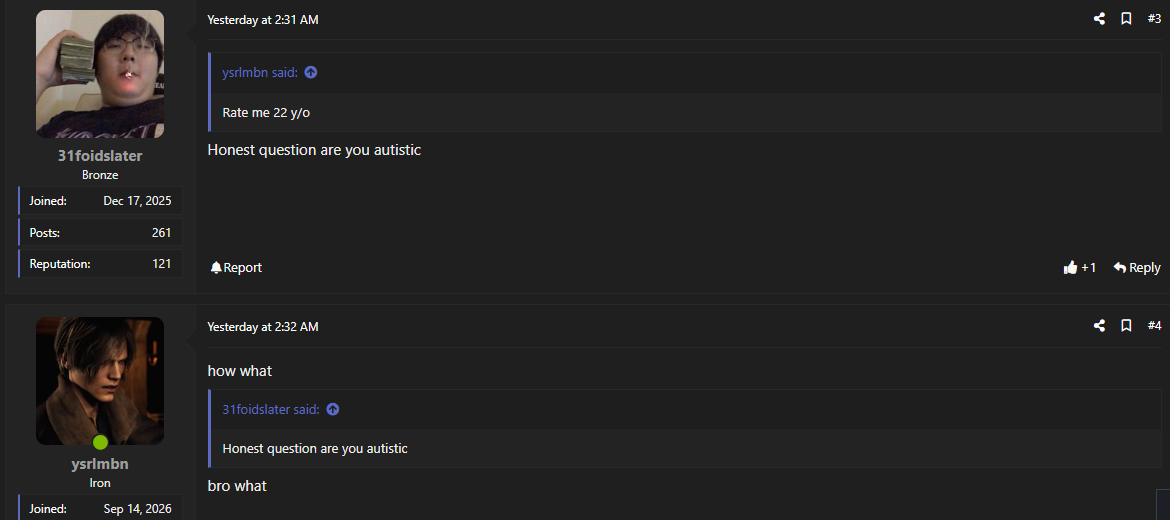The width and height of the screenshot is (1170, 520).
Task: Click the 'ysrlmbn said:' quote header link
Action: click(260, 72)
